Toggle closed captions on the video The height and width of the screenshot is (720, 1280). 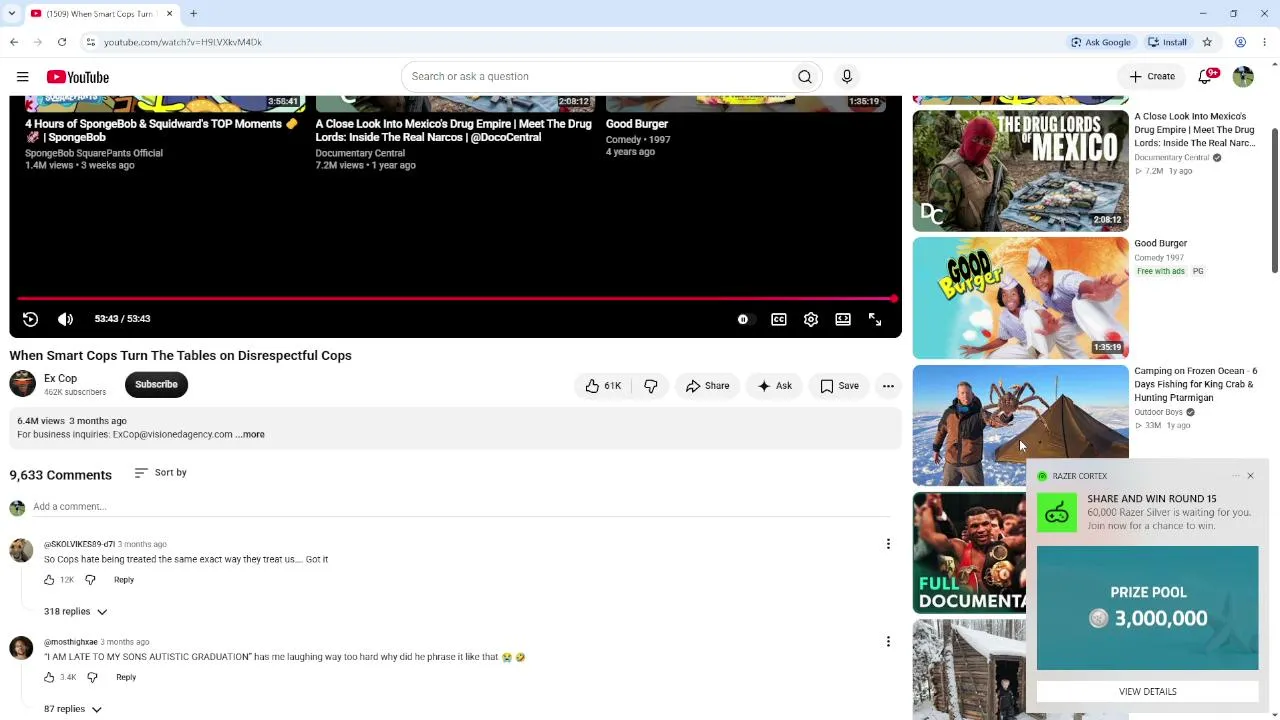click(779, 319)
